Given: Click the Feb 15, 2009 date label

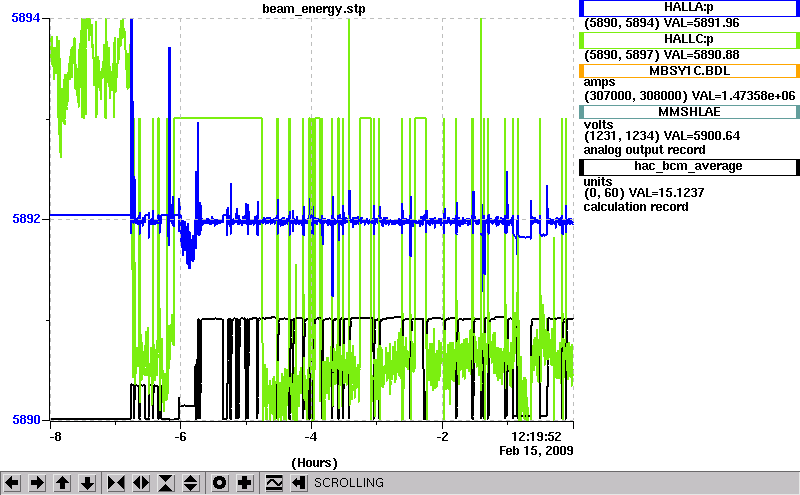Looking at the screenshot, I should [x=536, y=451].
